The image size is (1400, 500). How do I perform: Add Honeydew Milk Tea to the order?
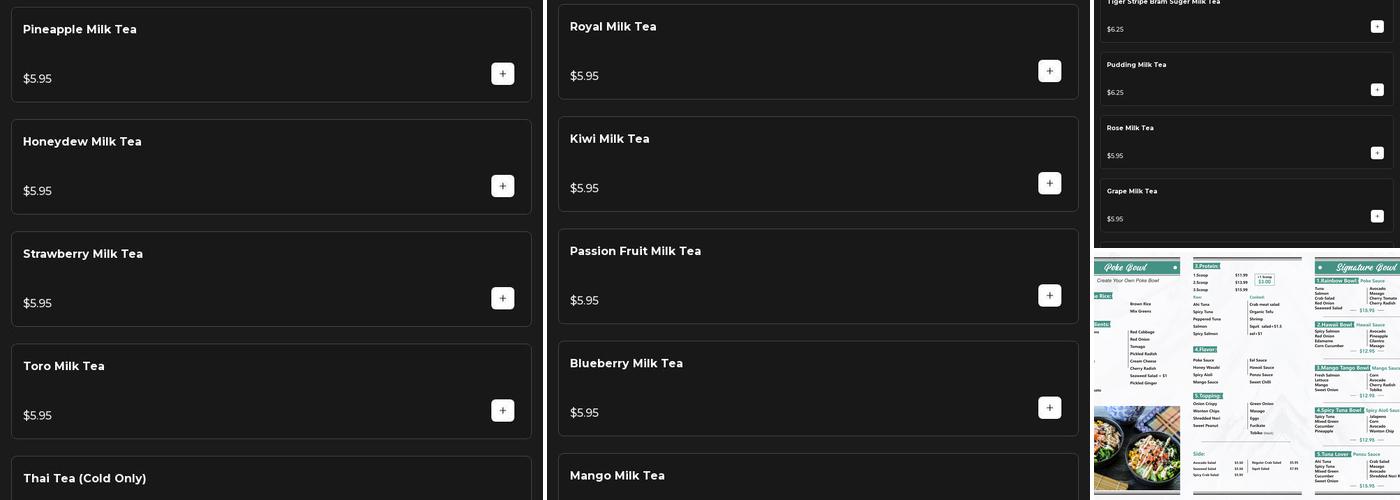point(502,186)
